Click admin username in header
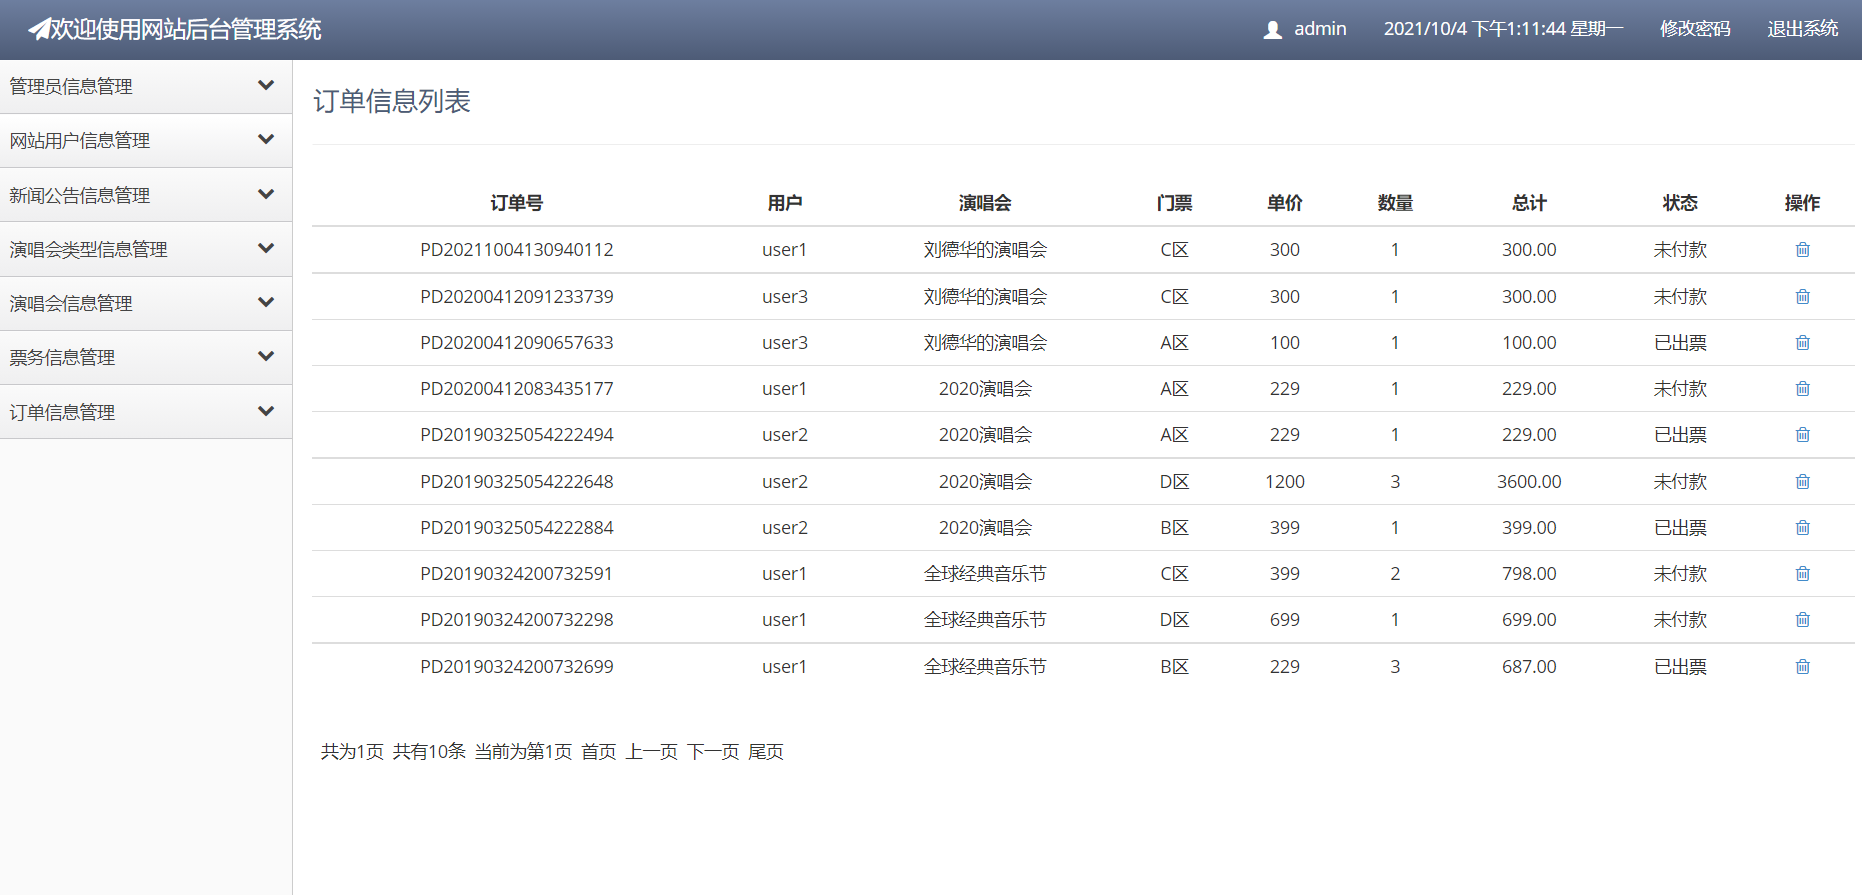This screenshot has height=895, width=1862. coord(1320,29)
